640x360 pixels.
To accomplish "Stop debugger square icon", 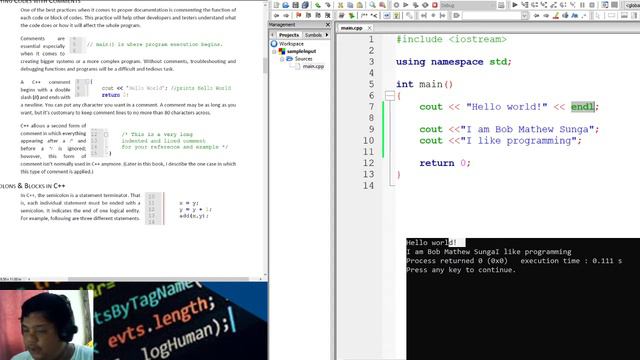I will pyautogui.click(x=592, y=5).
